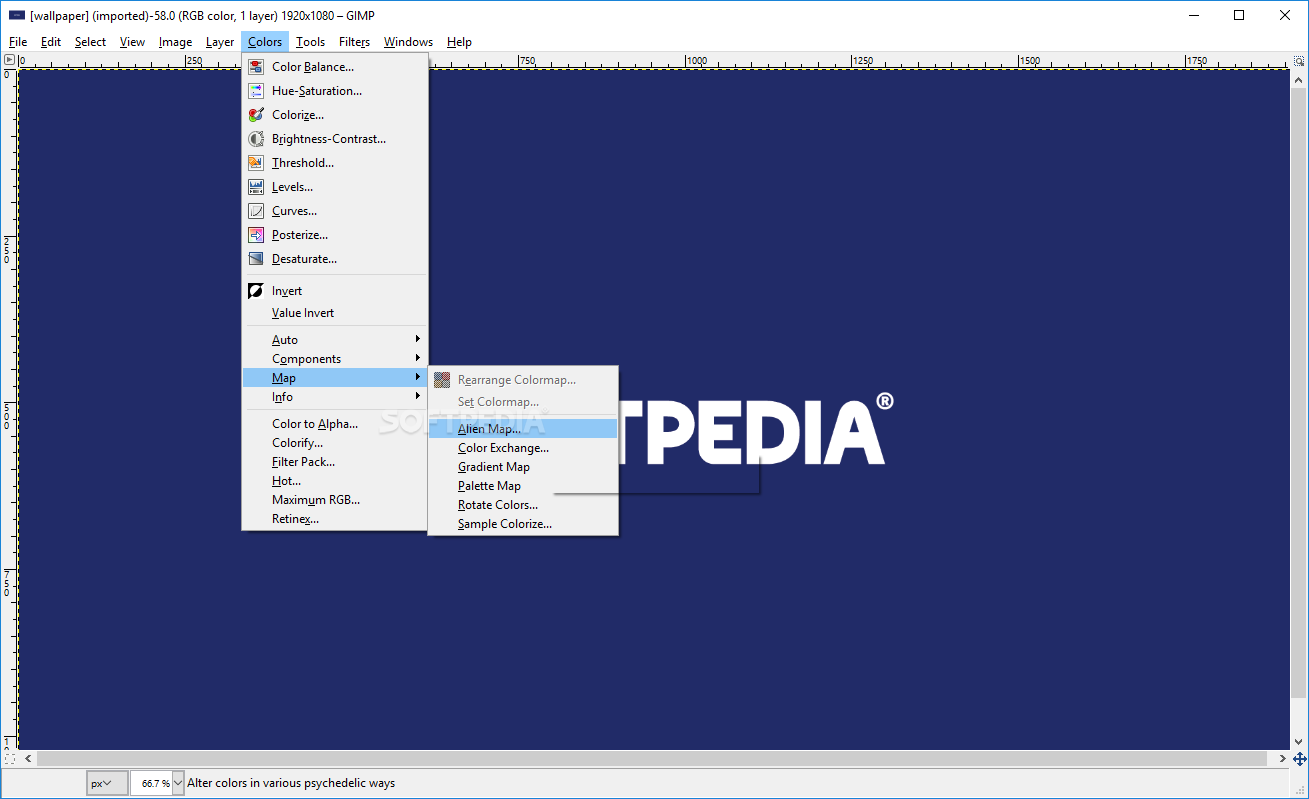Viewport: 1309px width, 799px height.
Task: Open the Windows menu
Action: (x=408, y=42)
